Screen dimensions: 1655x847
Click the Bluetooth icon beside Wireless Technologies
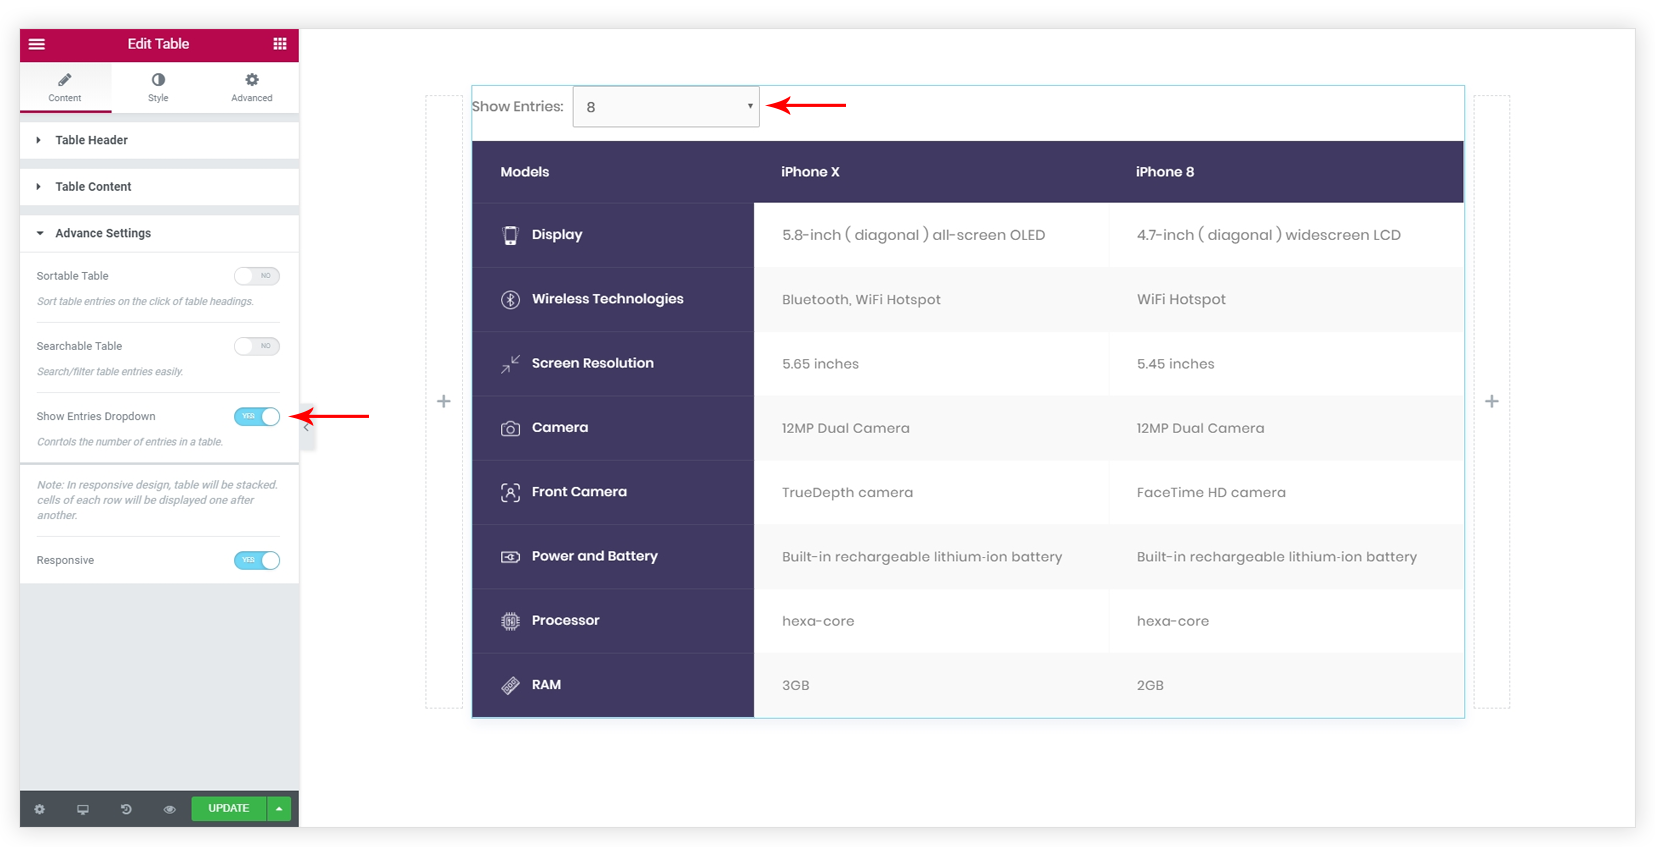point(510,299)
